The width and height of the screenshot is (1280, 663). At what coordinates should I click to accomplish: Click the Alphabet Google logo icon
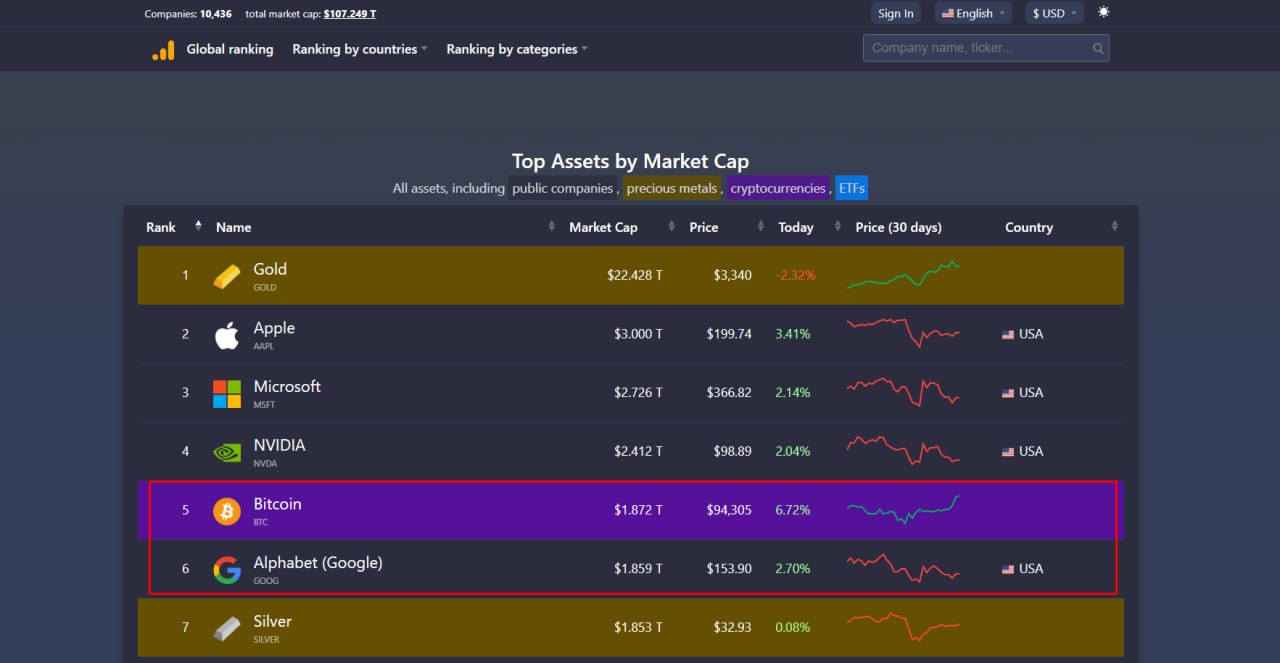pyautogui.click(x=227, y=570)
